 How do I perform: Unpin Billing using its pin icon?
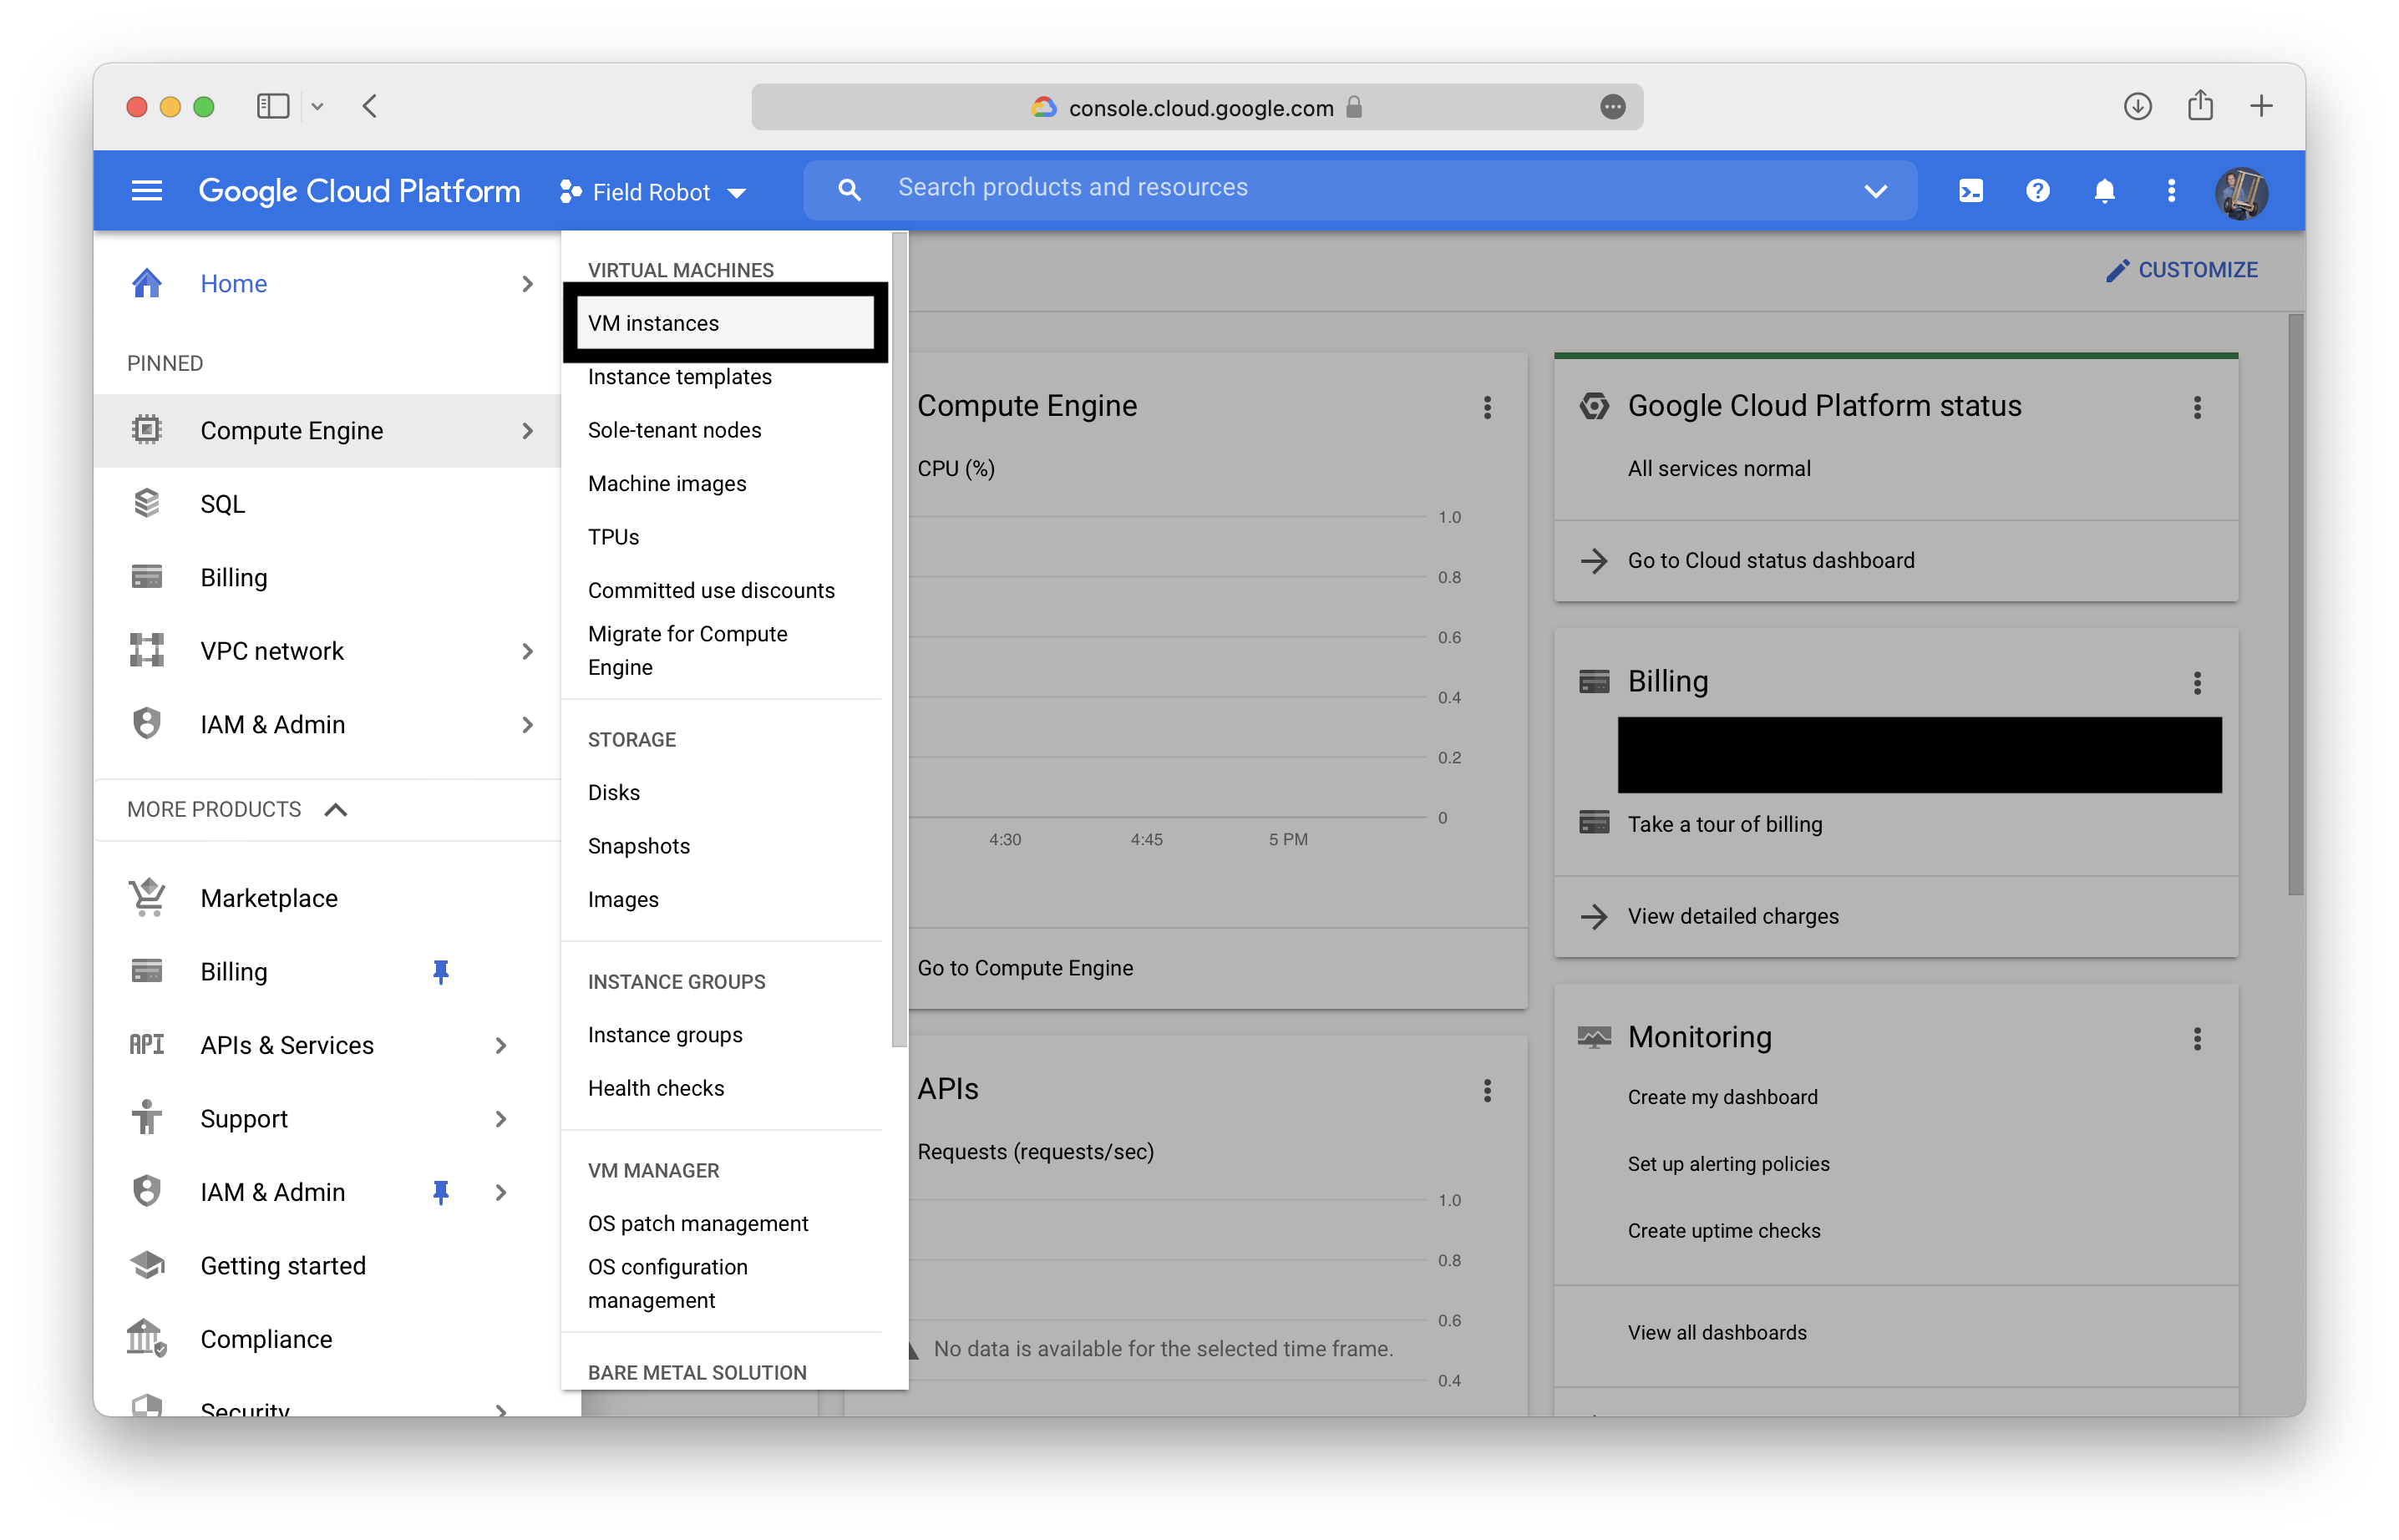[x=440, y=971]
